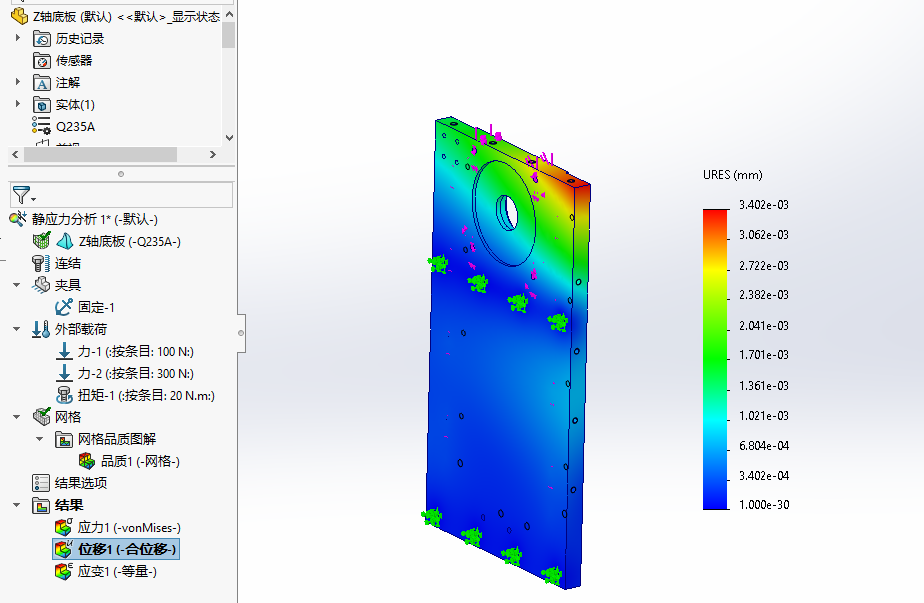The height and width of the screenshot is (603, 924).
Task: Click horizontal scrollbar right arrow
Action: (x=213, y=154)
